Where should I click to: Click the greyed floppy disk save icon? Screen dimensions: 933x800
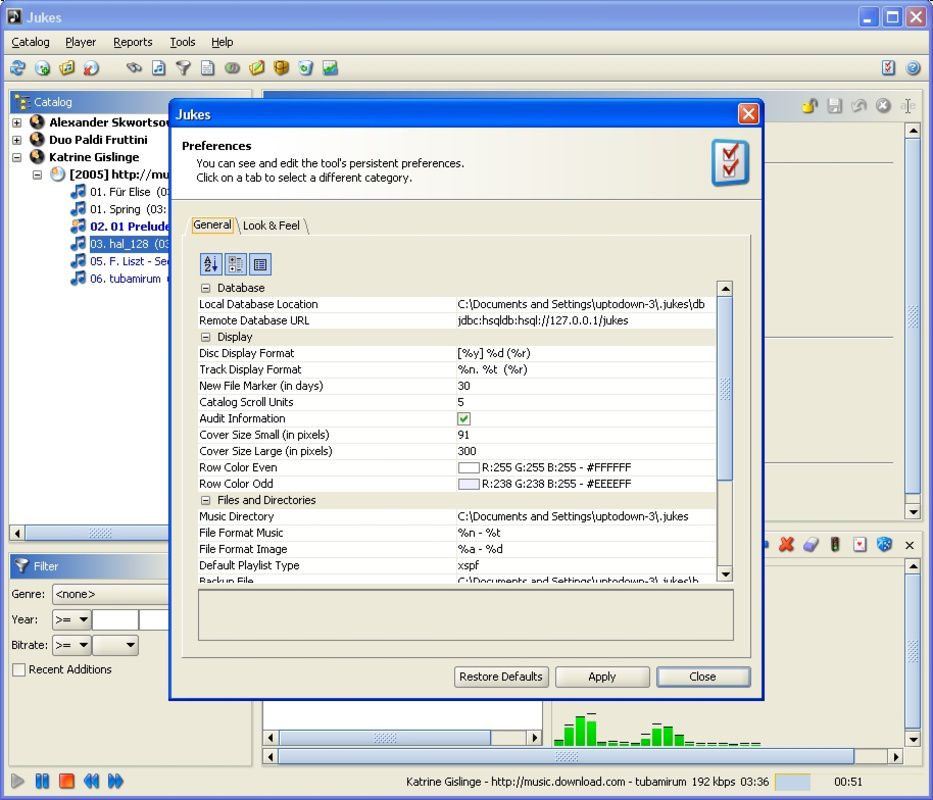(834, 106)
